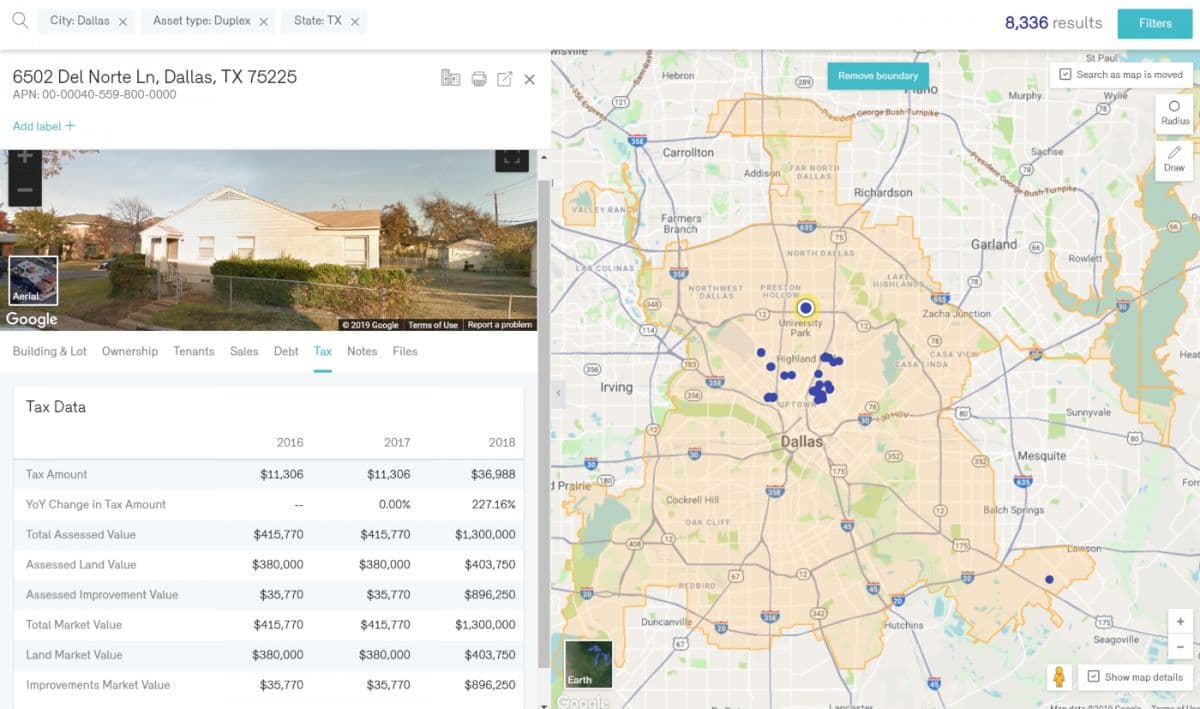Collapse the property details side panel

(x=559, y=393)
